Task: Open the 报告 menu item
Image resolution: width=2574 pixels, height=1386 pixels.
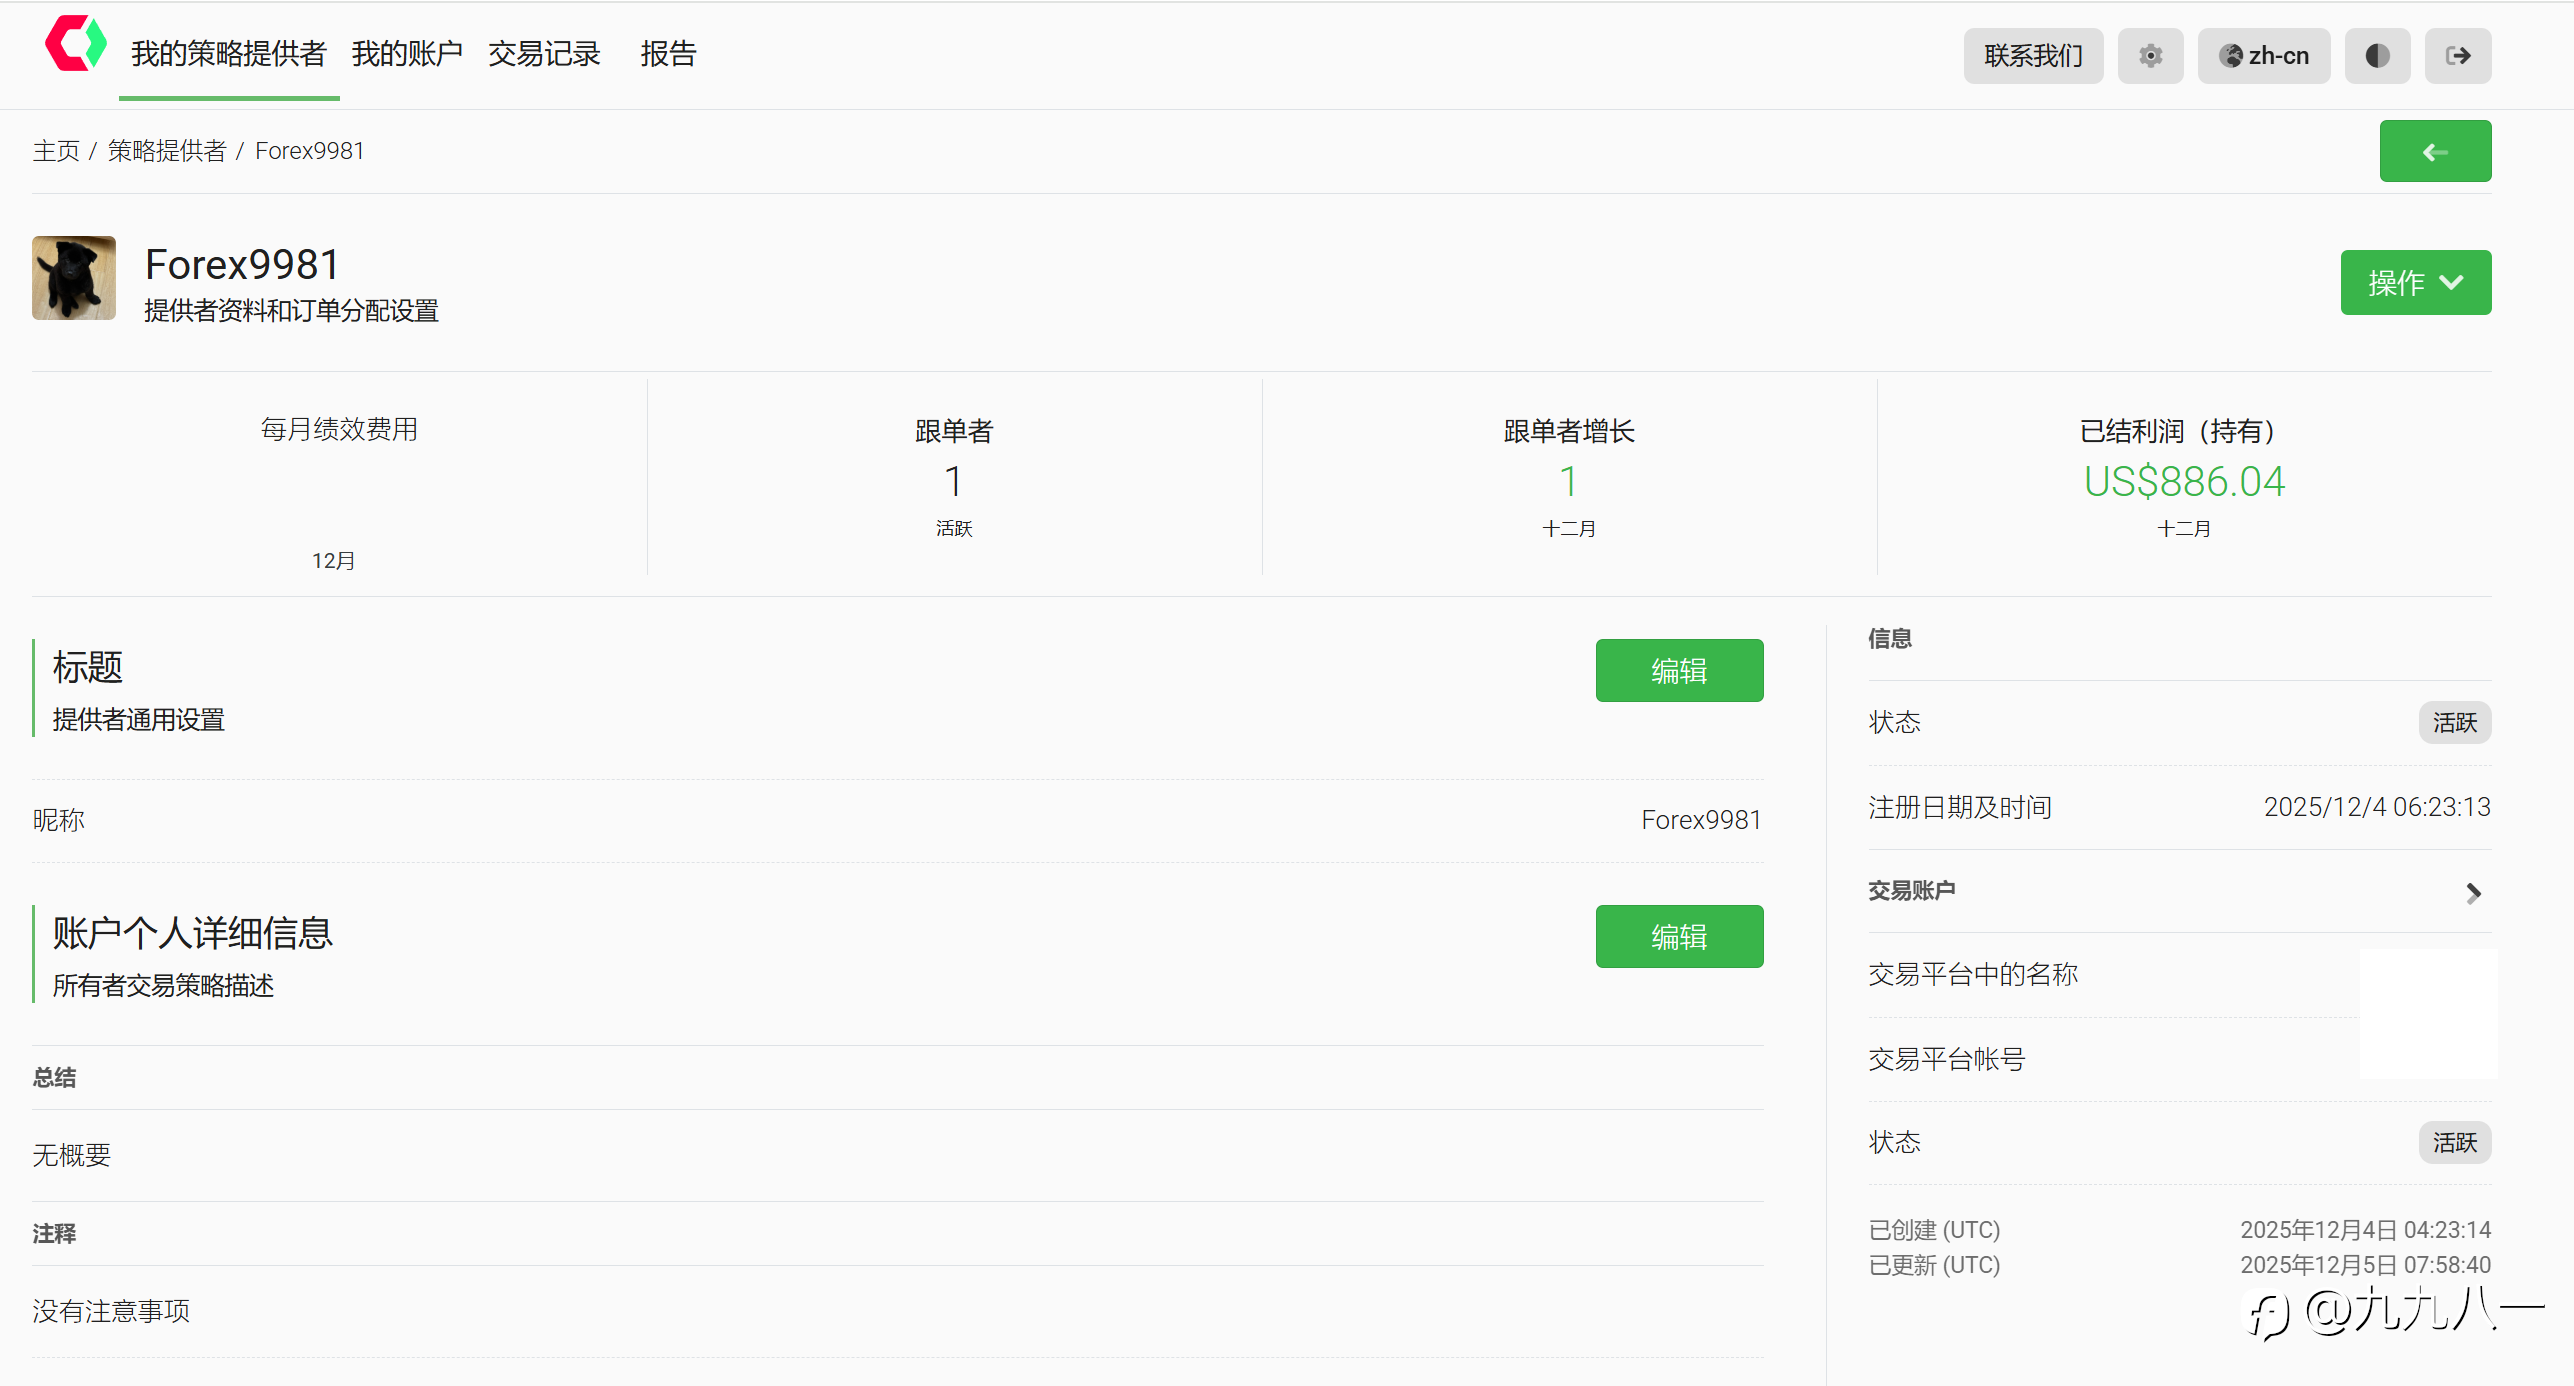Action: coord(668,54)
